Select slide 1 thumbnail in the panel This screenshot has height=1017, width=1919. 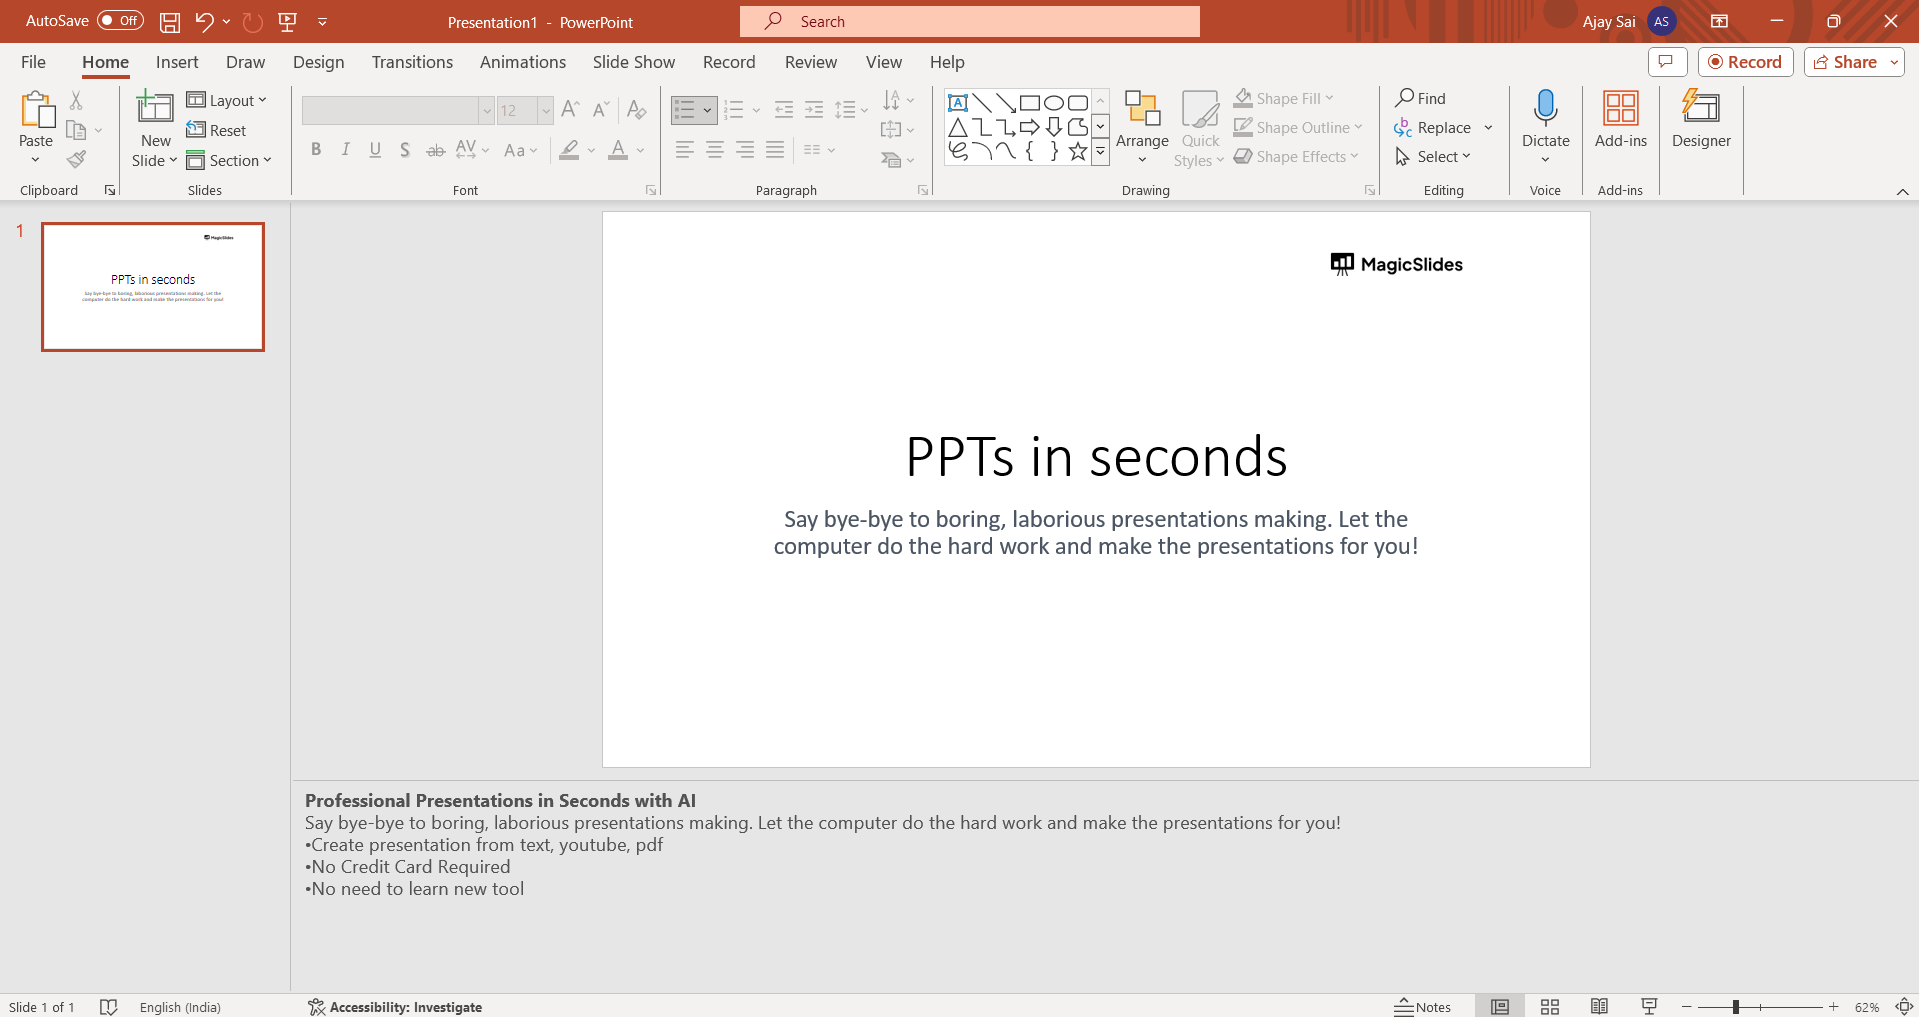coord(153,287)
